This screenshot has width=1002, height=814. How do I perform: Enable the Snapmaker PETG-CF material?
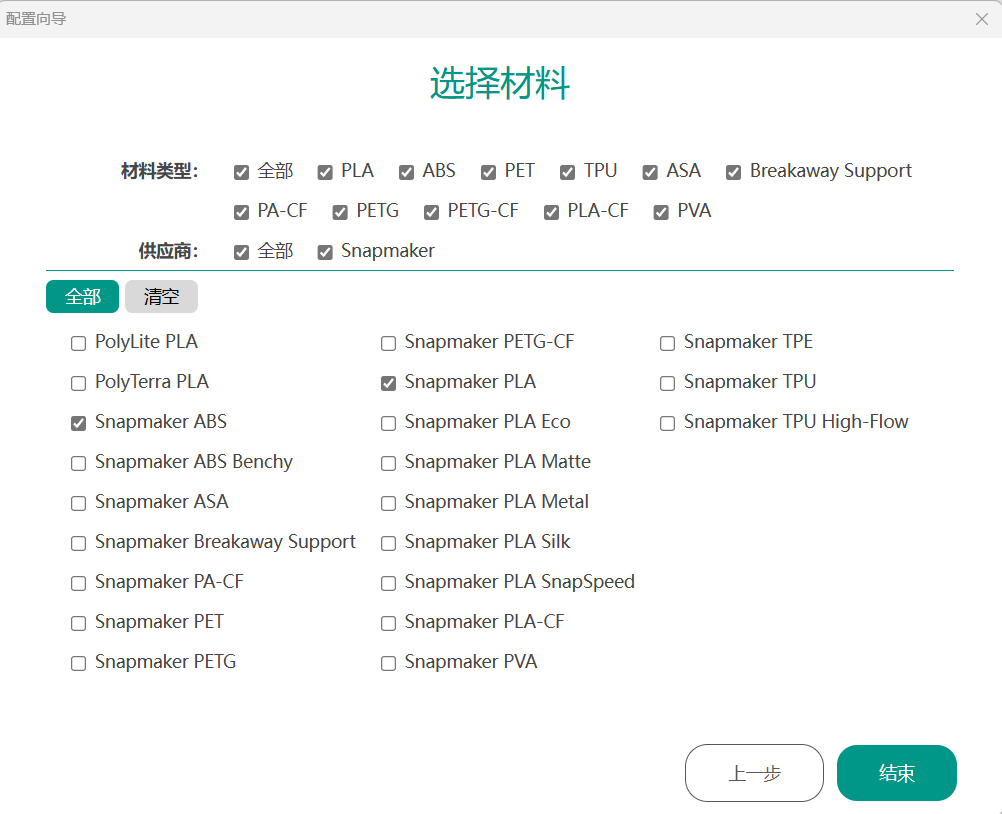click(389, 344)
